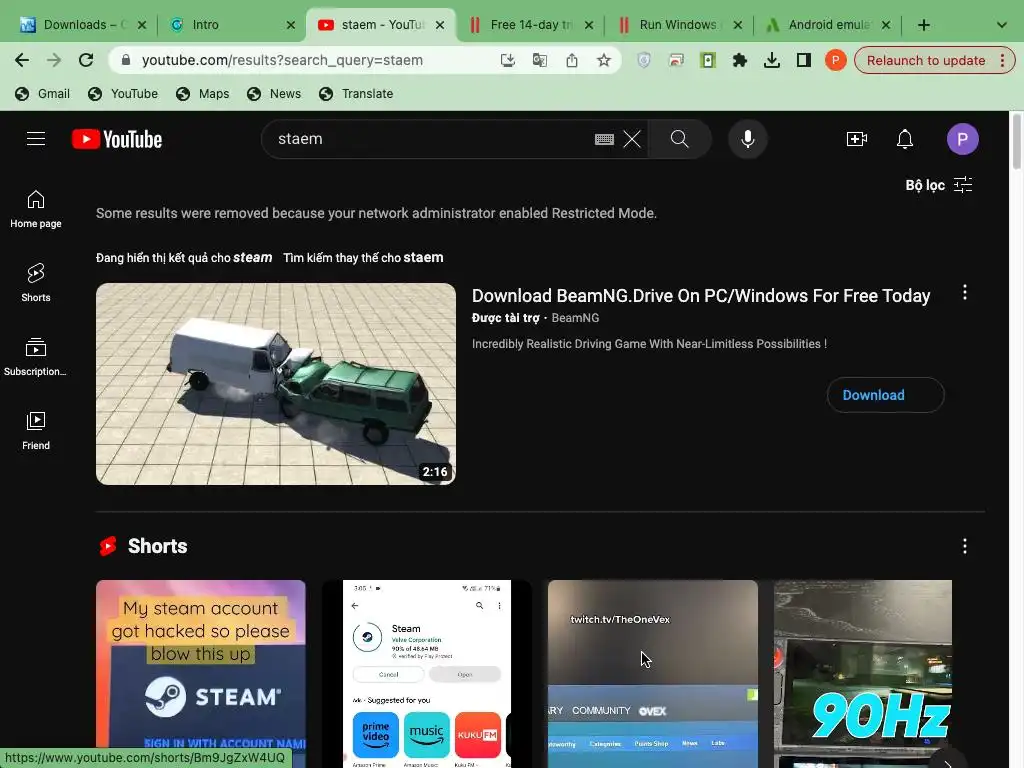Open the Maps bookmark

tap(202, 94)
